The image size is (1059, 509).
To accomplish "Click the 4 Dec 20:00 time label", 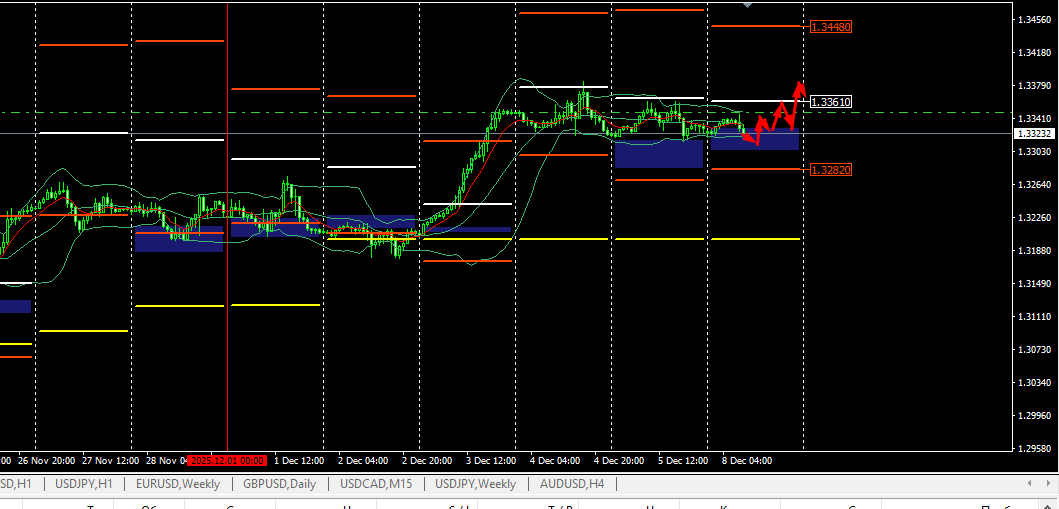I will tap(619, 460).
